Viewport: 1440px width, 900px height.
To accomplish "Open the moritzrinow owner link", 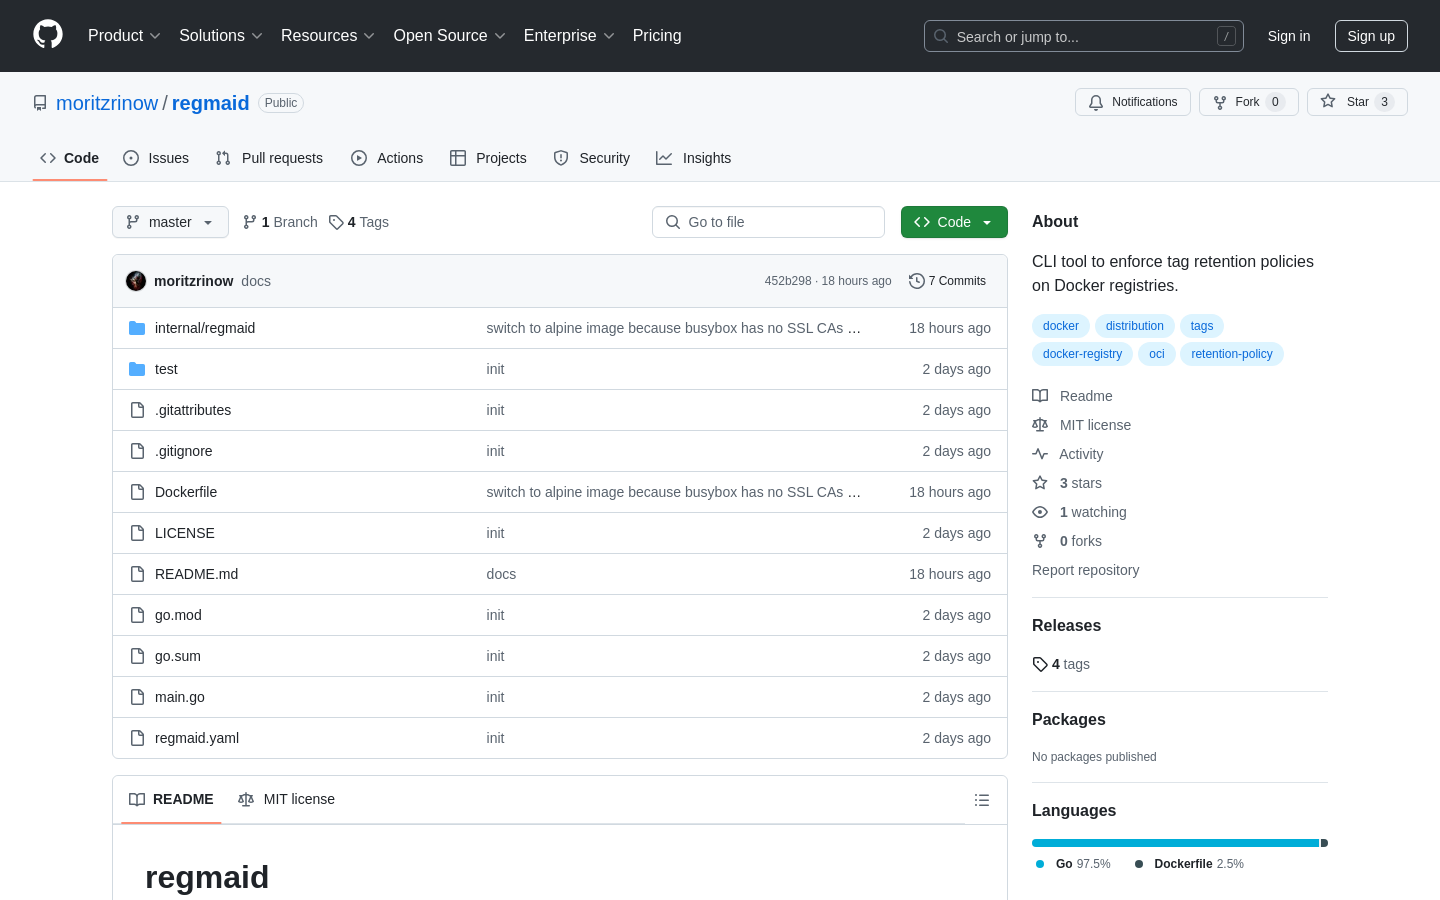I will coord(107,103).
